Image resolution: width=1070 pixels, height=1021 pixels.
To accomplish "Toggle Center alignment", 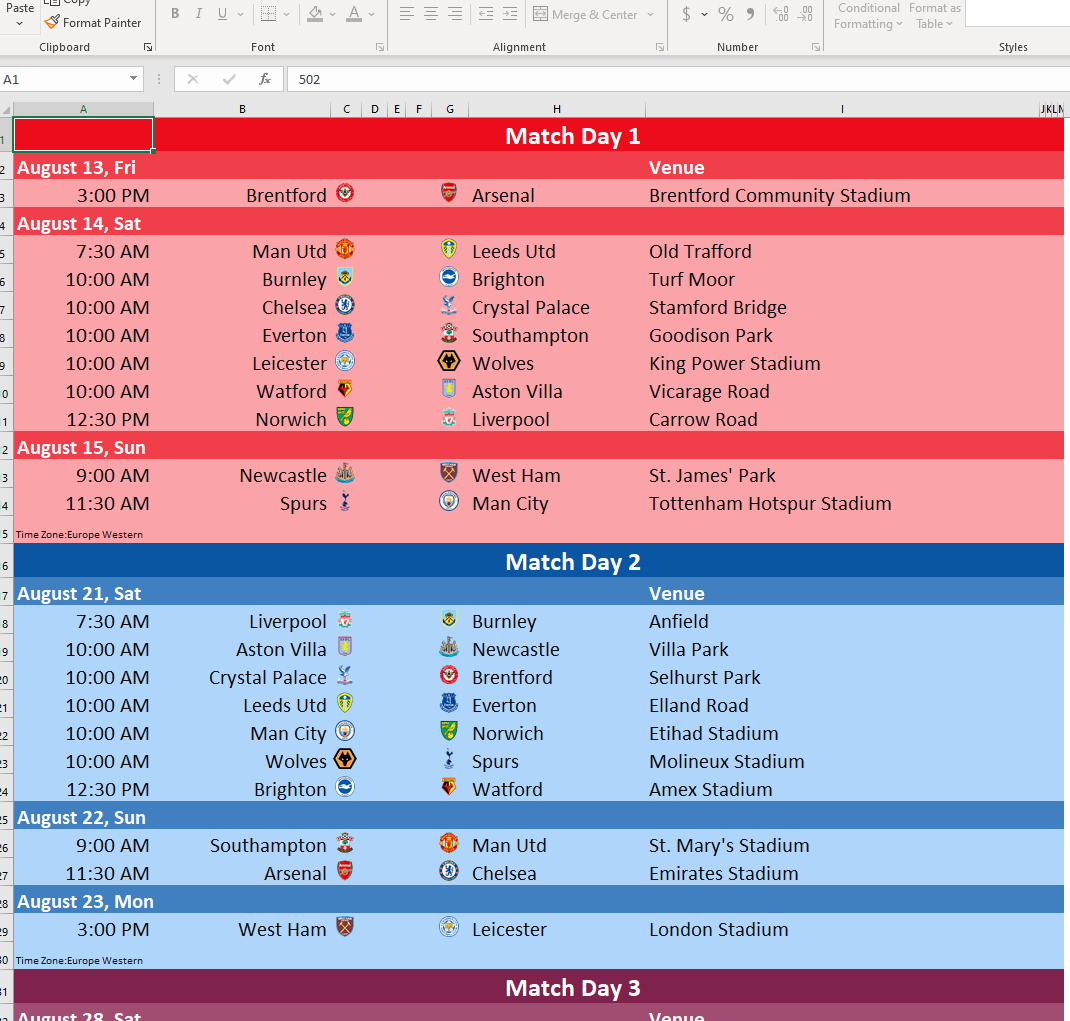I will [x=431, y=14].
